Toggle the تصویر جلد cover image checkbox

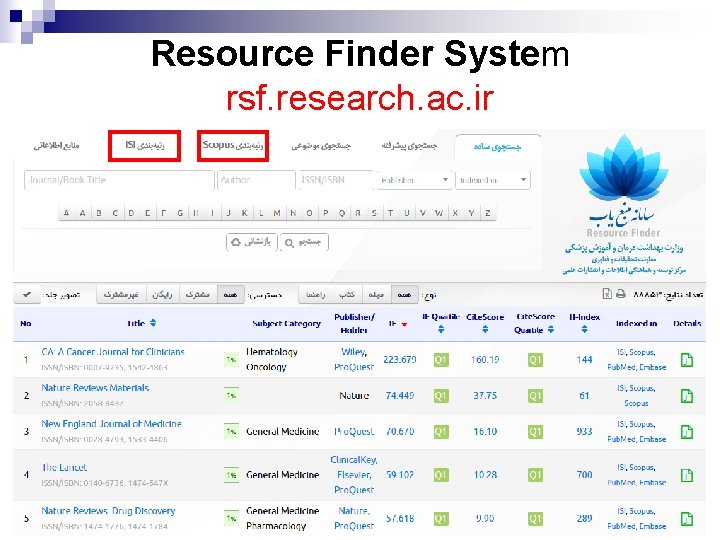point(27,294)
